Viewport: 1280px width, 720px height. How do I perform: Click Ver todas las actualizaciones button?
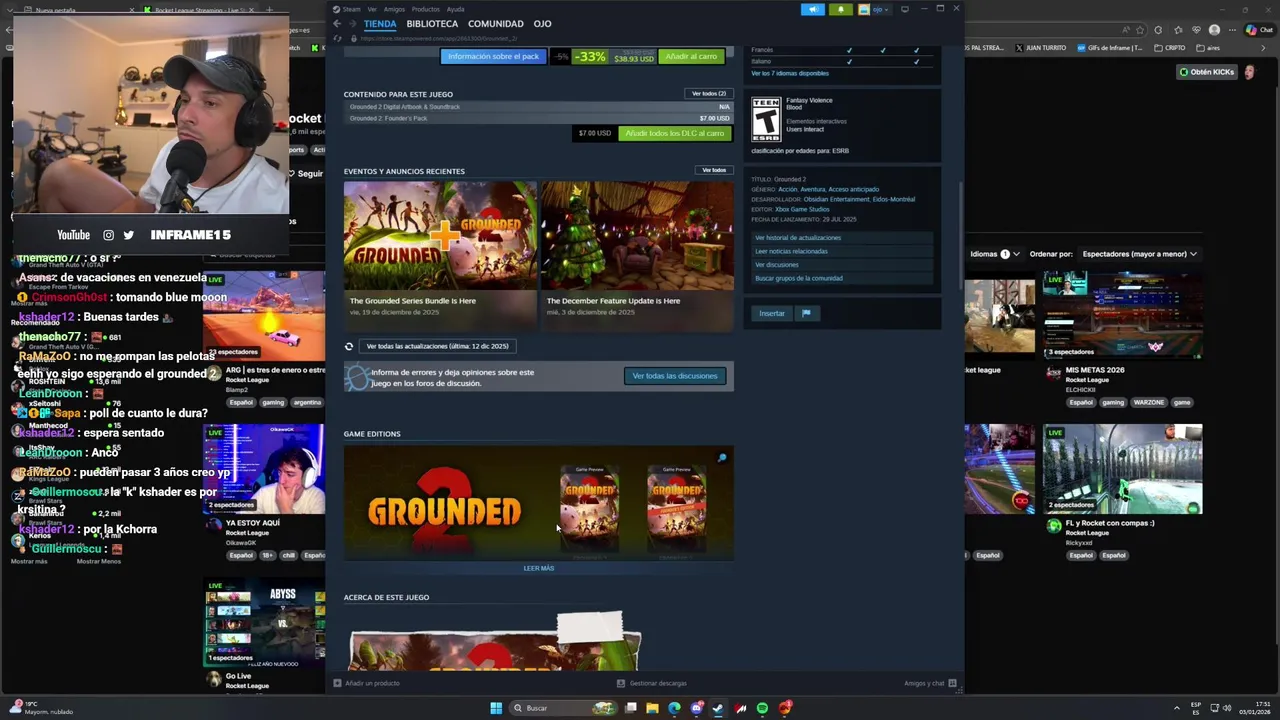[437, 346]
